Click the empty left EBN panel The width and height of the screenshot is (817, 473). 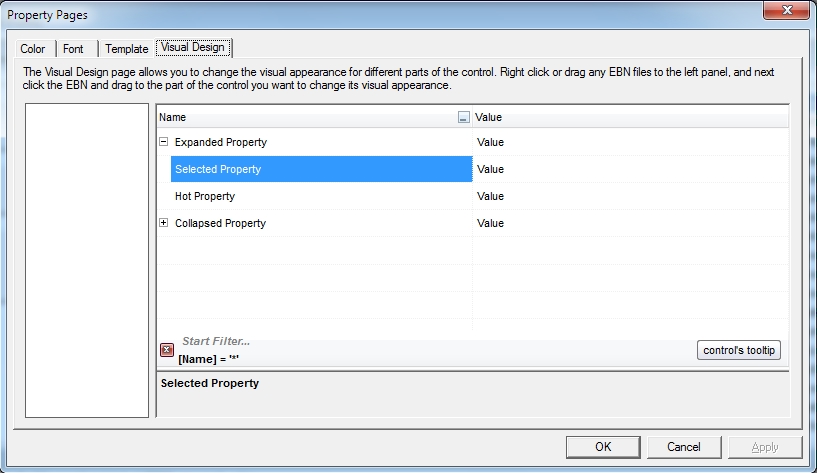point(87,260)
